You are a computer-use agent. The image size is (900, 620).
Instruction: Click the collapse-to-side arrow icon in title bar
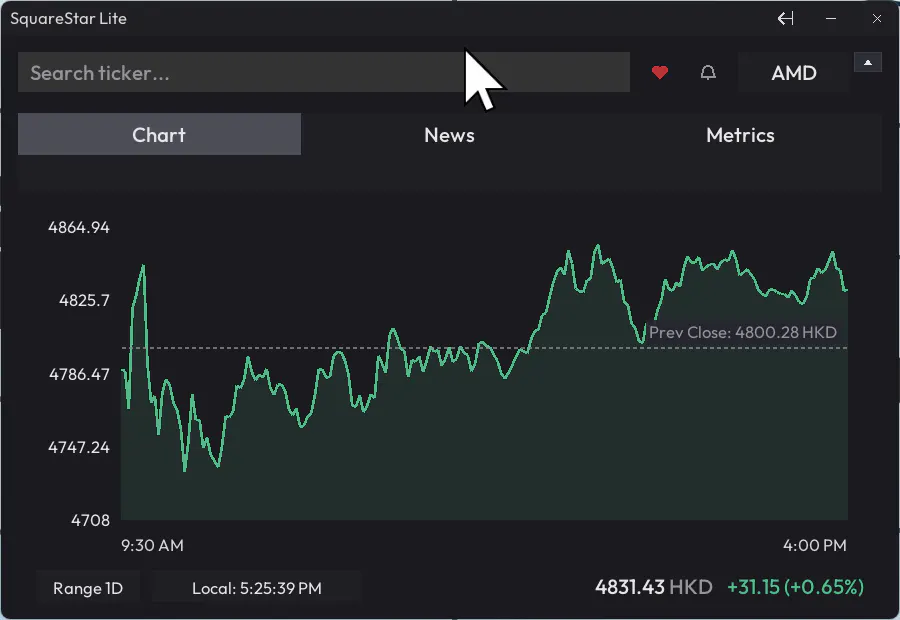click(x=786, y=18)
